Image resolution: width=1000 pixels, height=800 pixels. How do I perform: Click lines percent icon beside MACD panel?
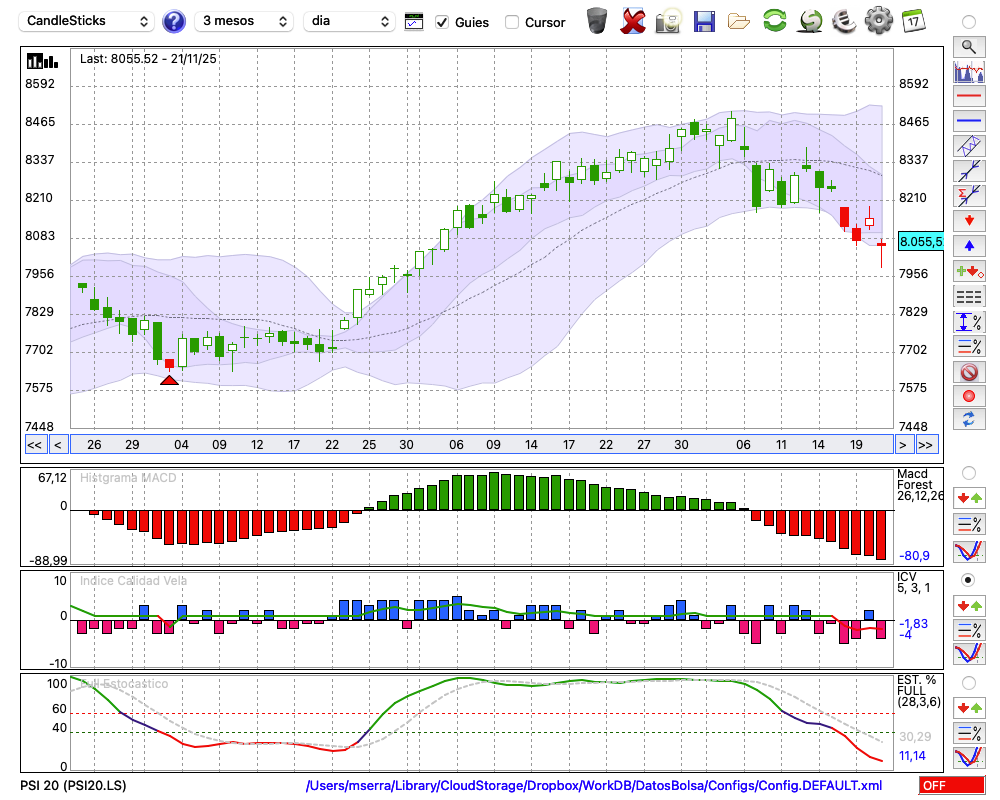[969, 524]
